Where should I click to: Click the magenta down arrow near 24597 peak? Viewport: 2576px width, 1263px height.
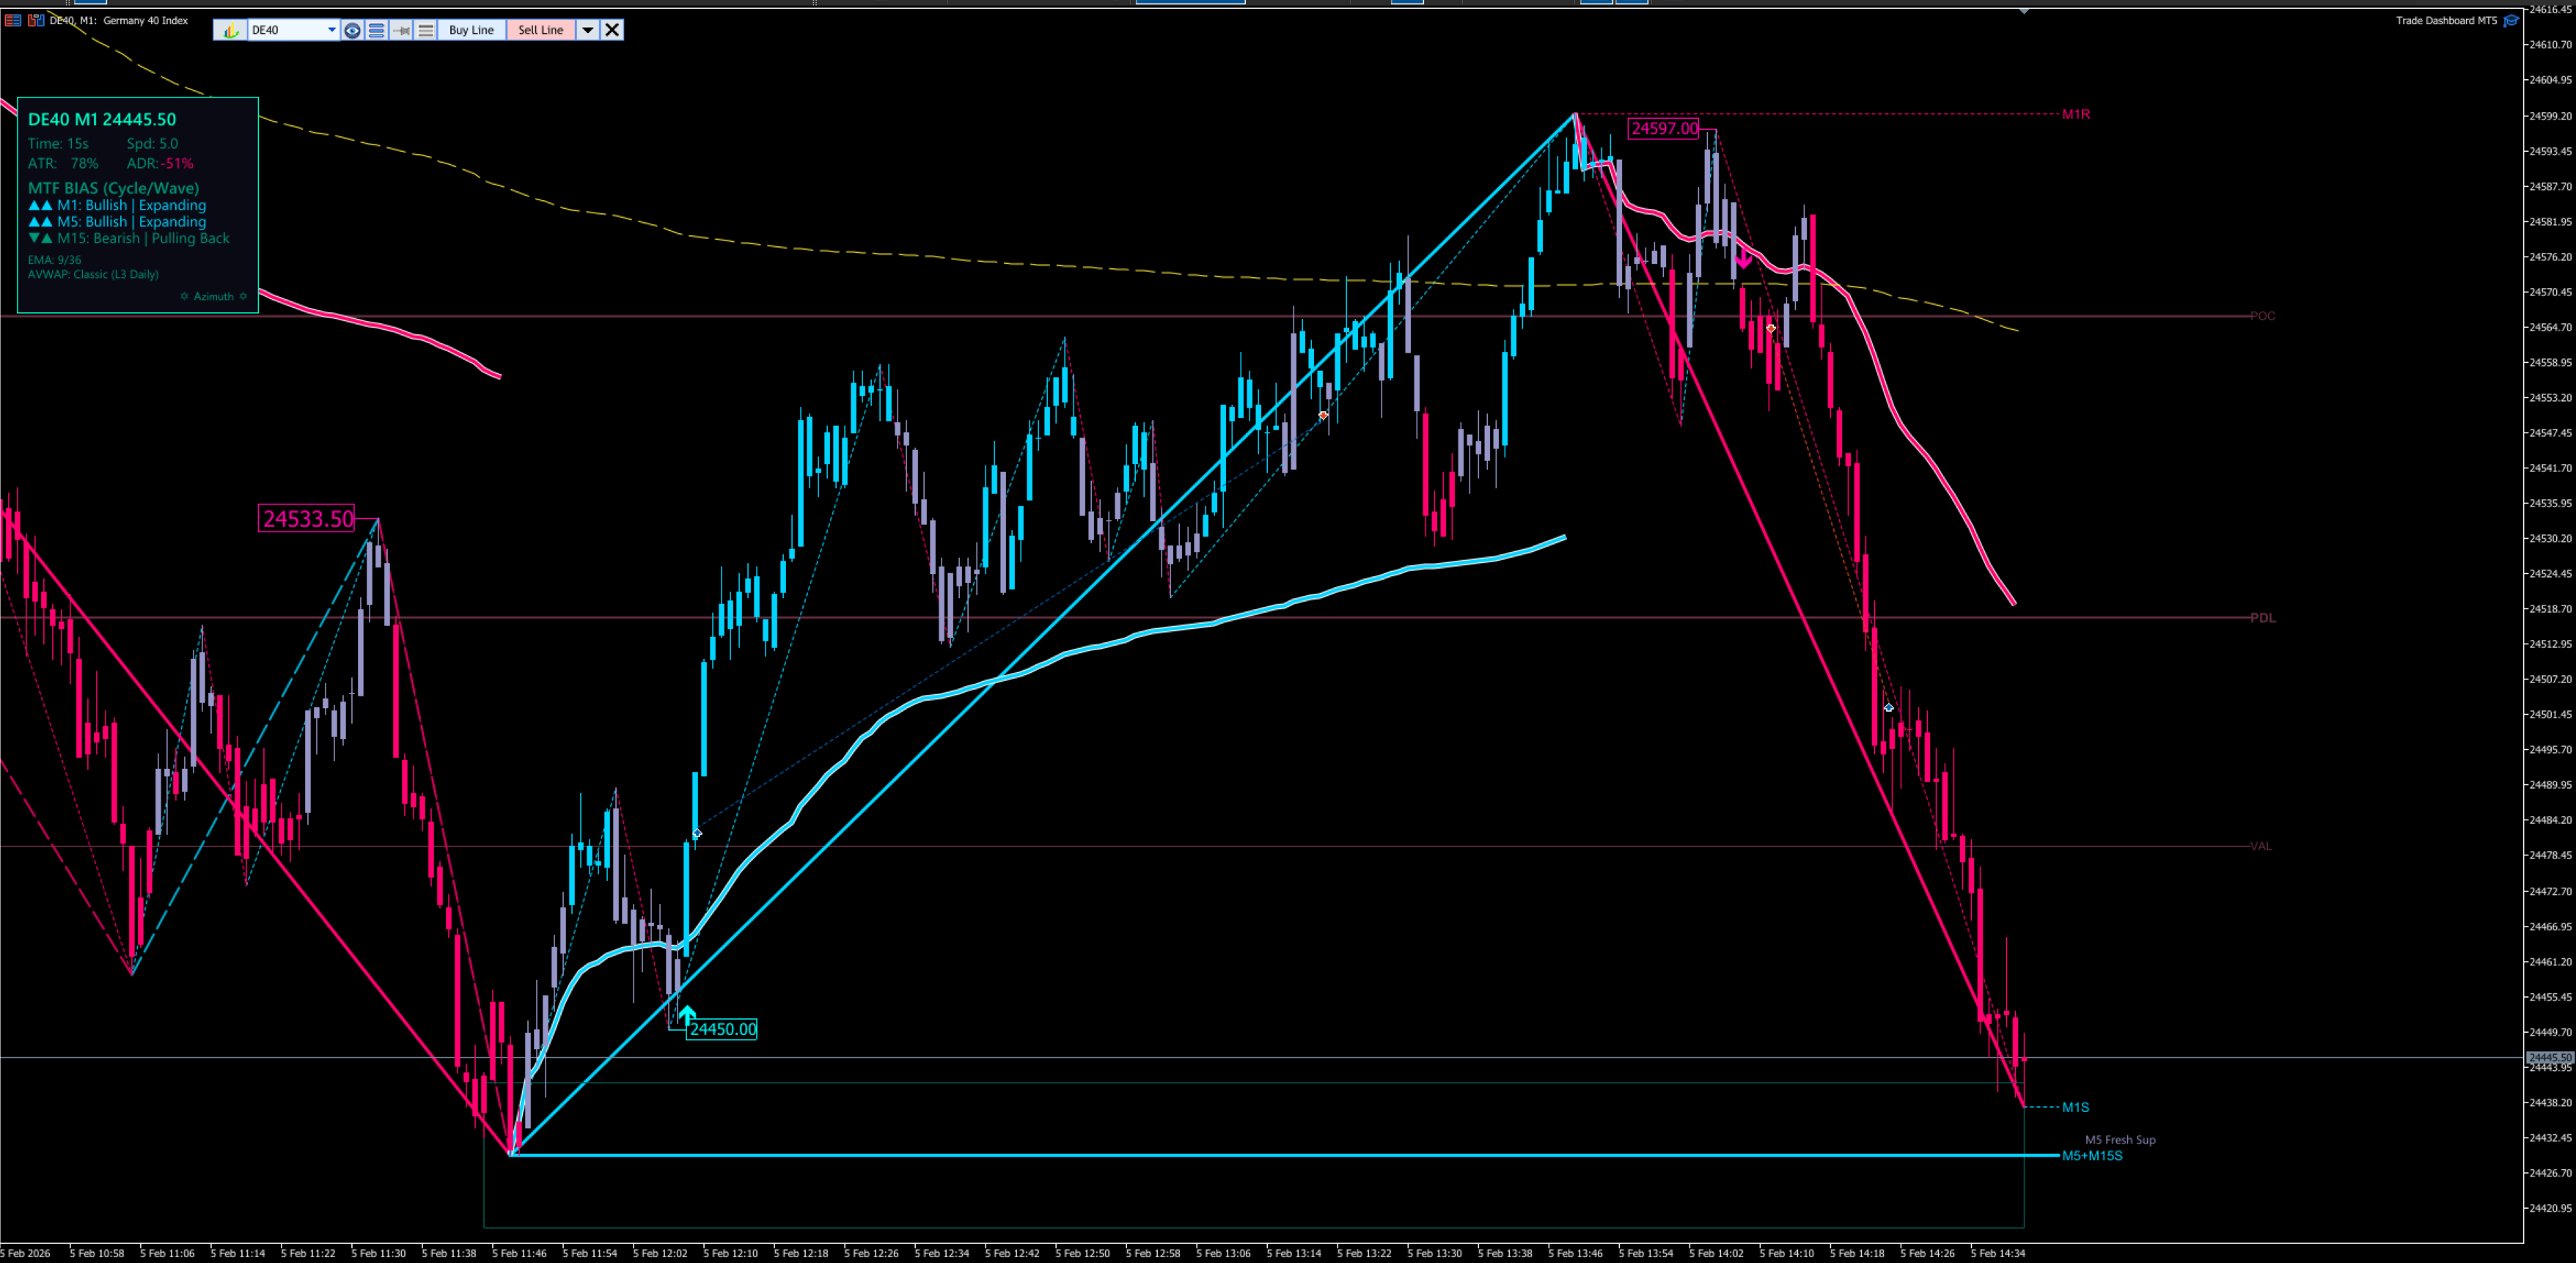pos(1743,259)
